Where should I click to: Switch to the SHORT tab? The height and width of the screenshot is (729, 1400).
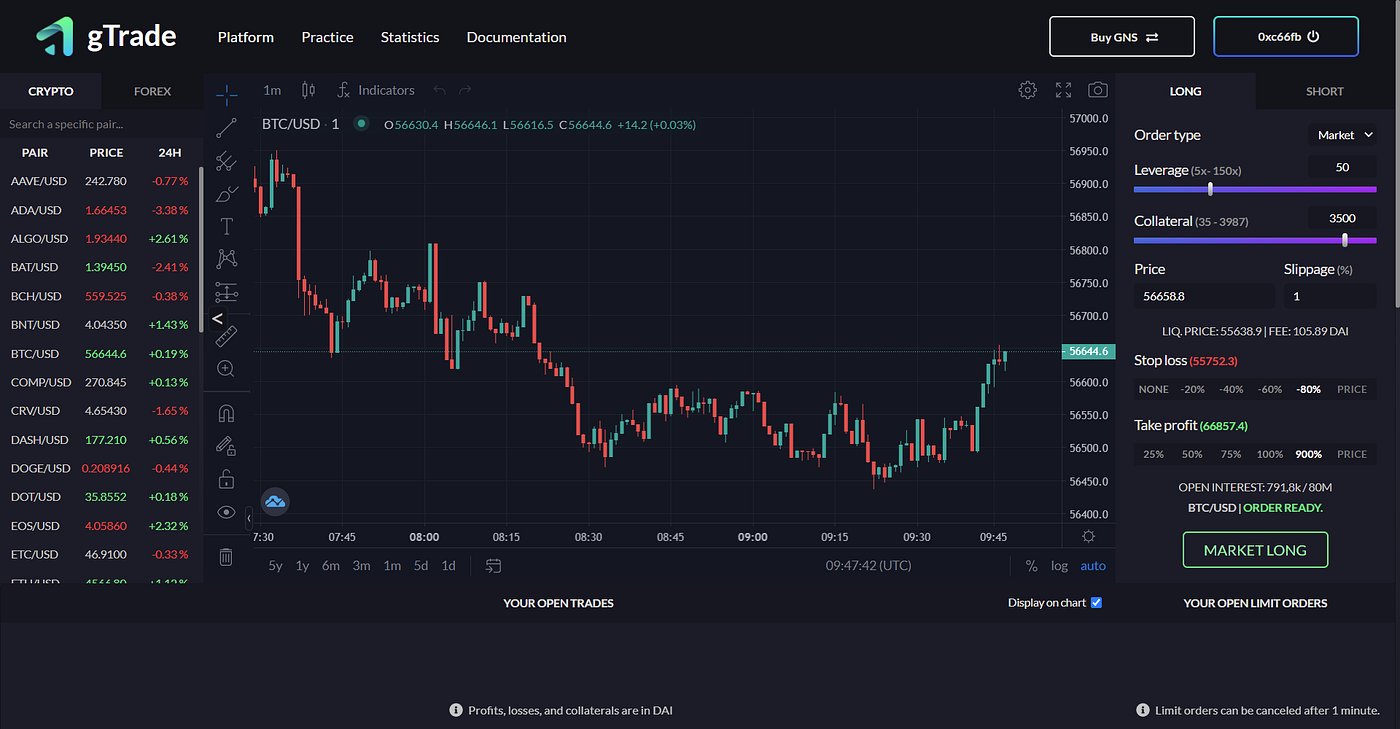[x=1325, y=91]
